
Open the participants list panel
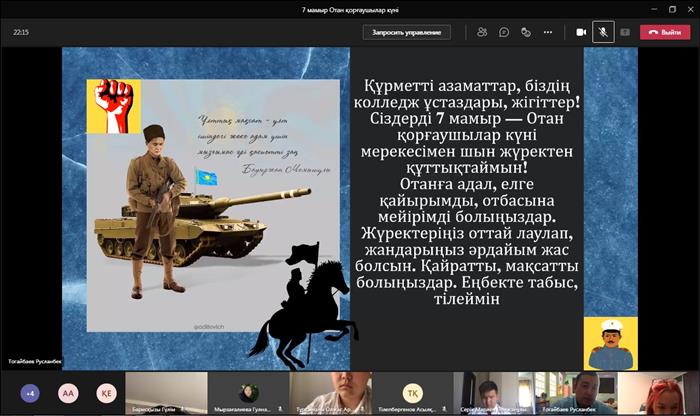[x=482, y=32]
